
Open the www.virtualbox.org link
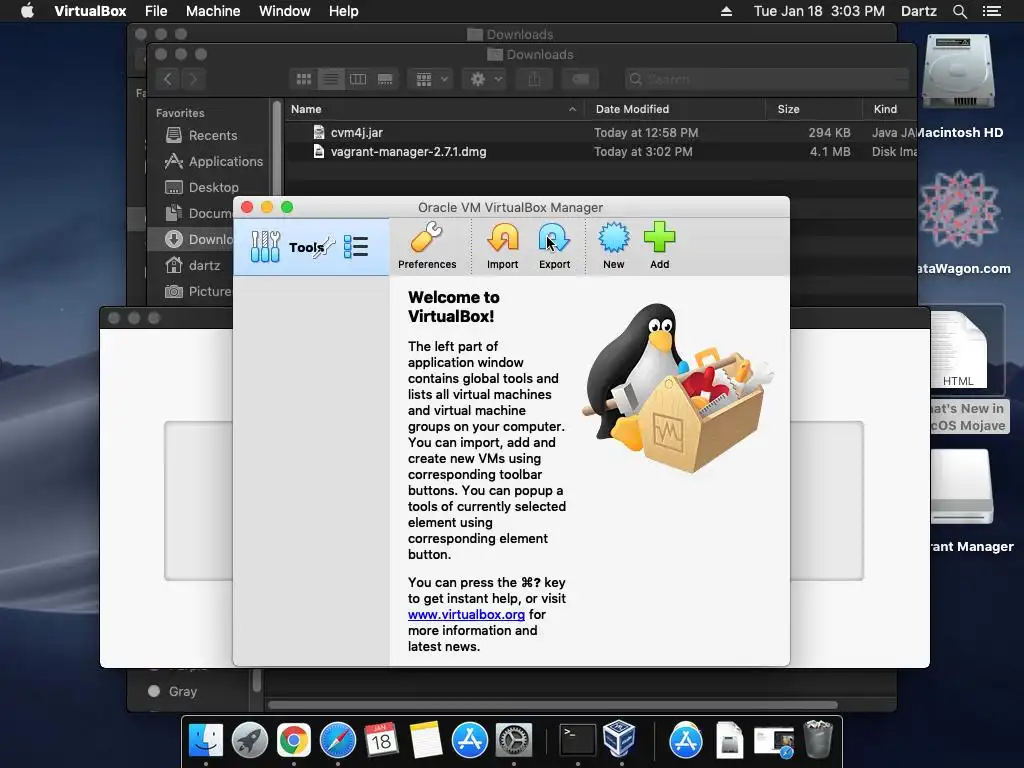(466, 615)
